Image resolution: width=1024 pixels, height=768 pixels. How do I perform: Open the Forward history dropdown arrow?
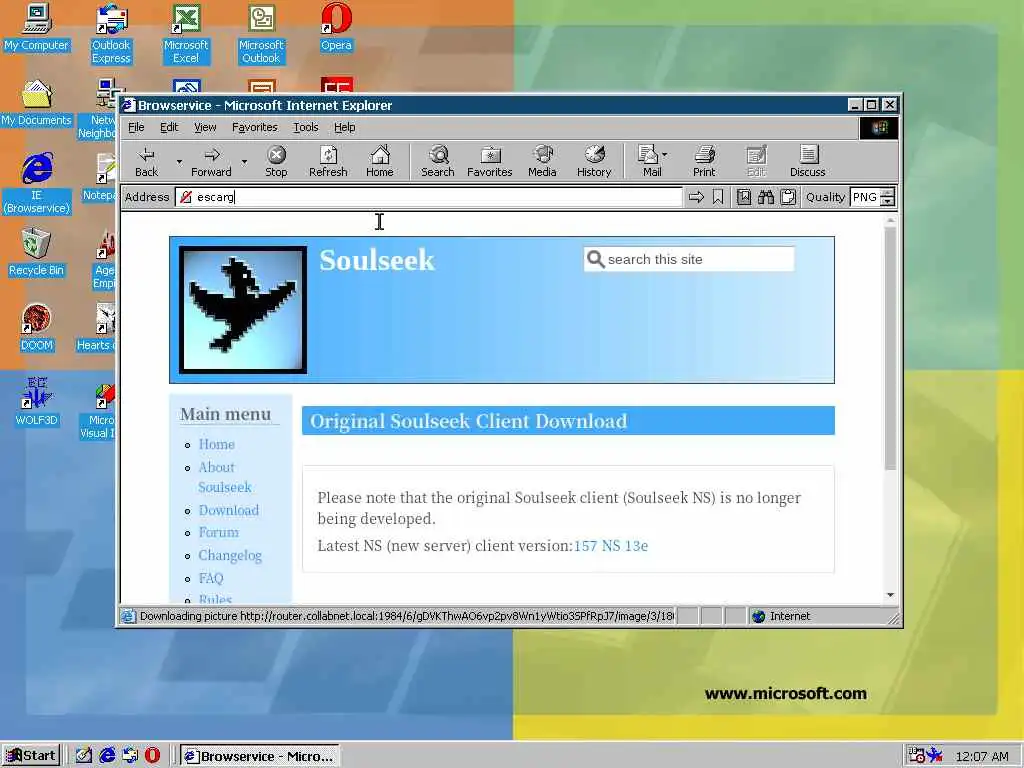pyautogui.click(x=244, y=161)
